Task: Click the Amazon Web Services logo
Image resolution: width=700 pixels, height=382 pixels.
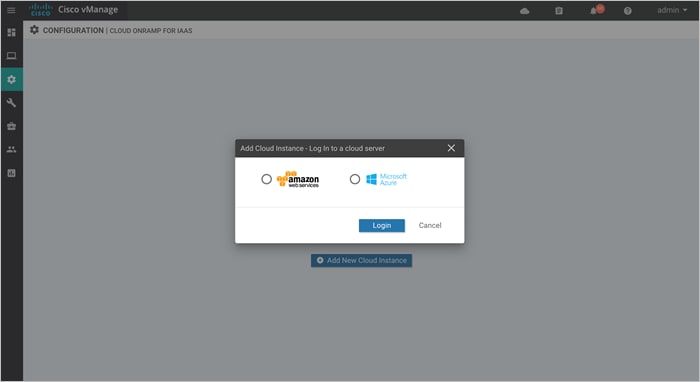Action: (298, 179)
